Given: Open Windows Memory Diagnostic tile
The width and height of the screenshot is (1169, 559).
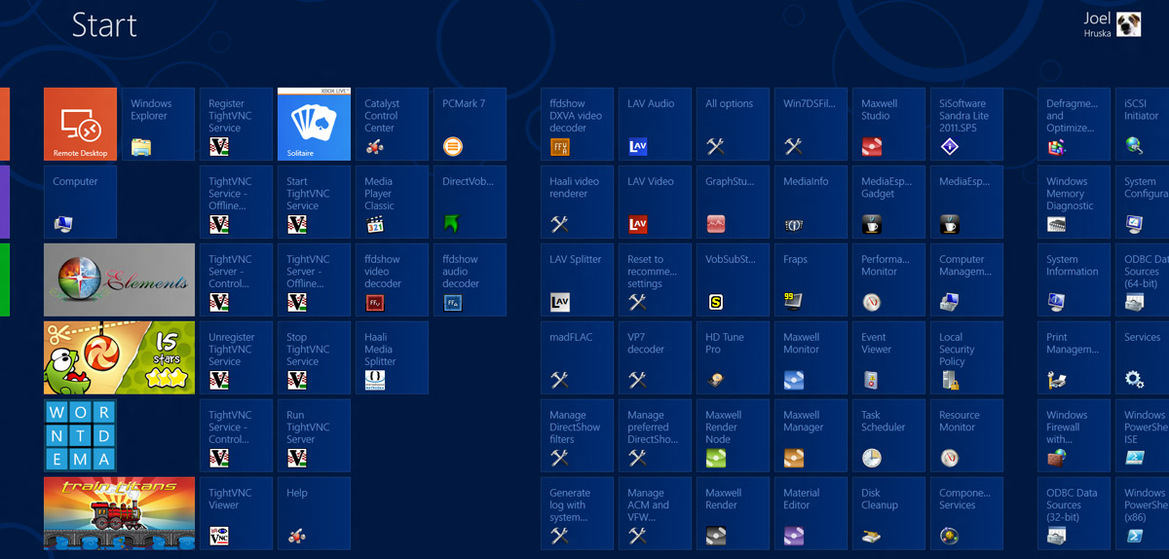Looking at the screenshot, I should pyautogui.click(x=1074, y=202).
